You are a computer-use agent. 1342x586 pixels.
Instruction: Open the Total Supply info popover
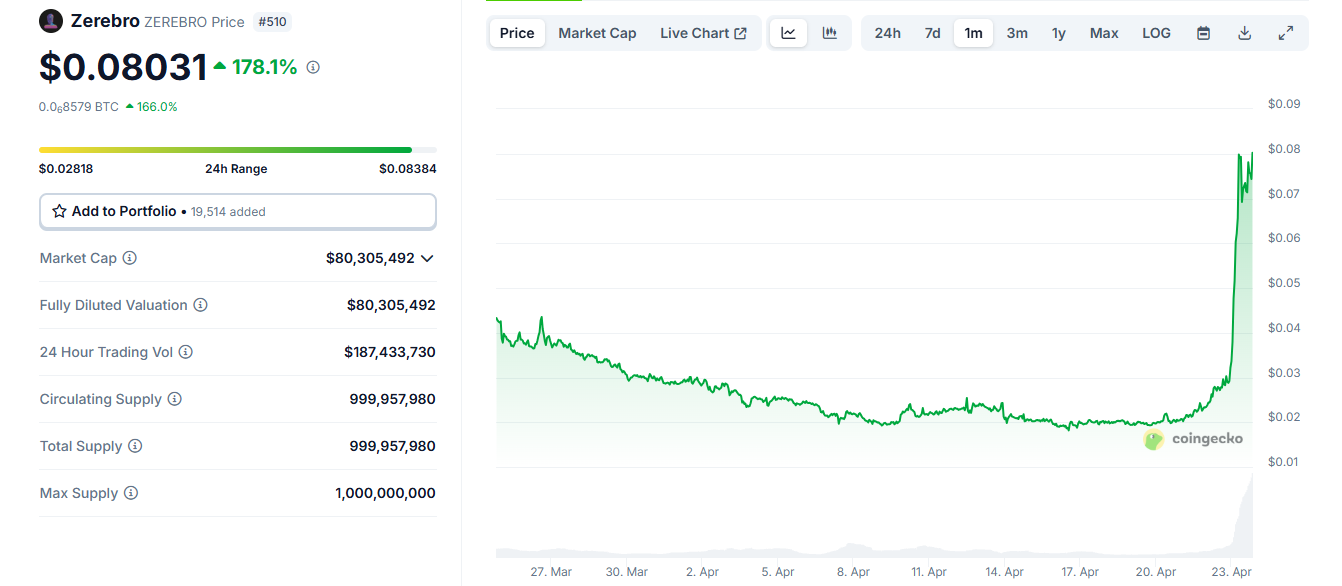136,446
